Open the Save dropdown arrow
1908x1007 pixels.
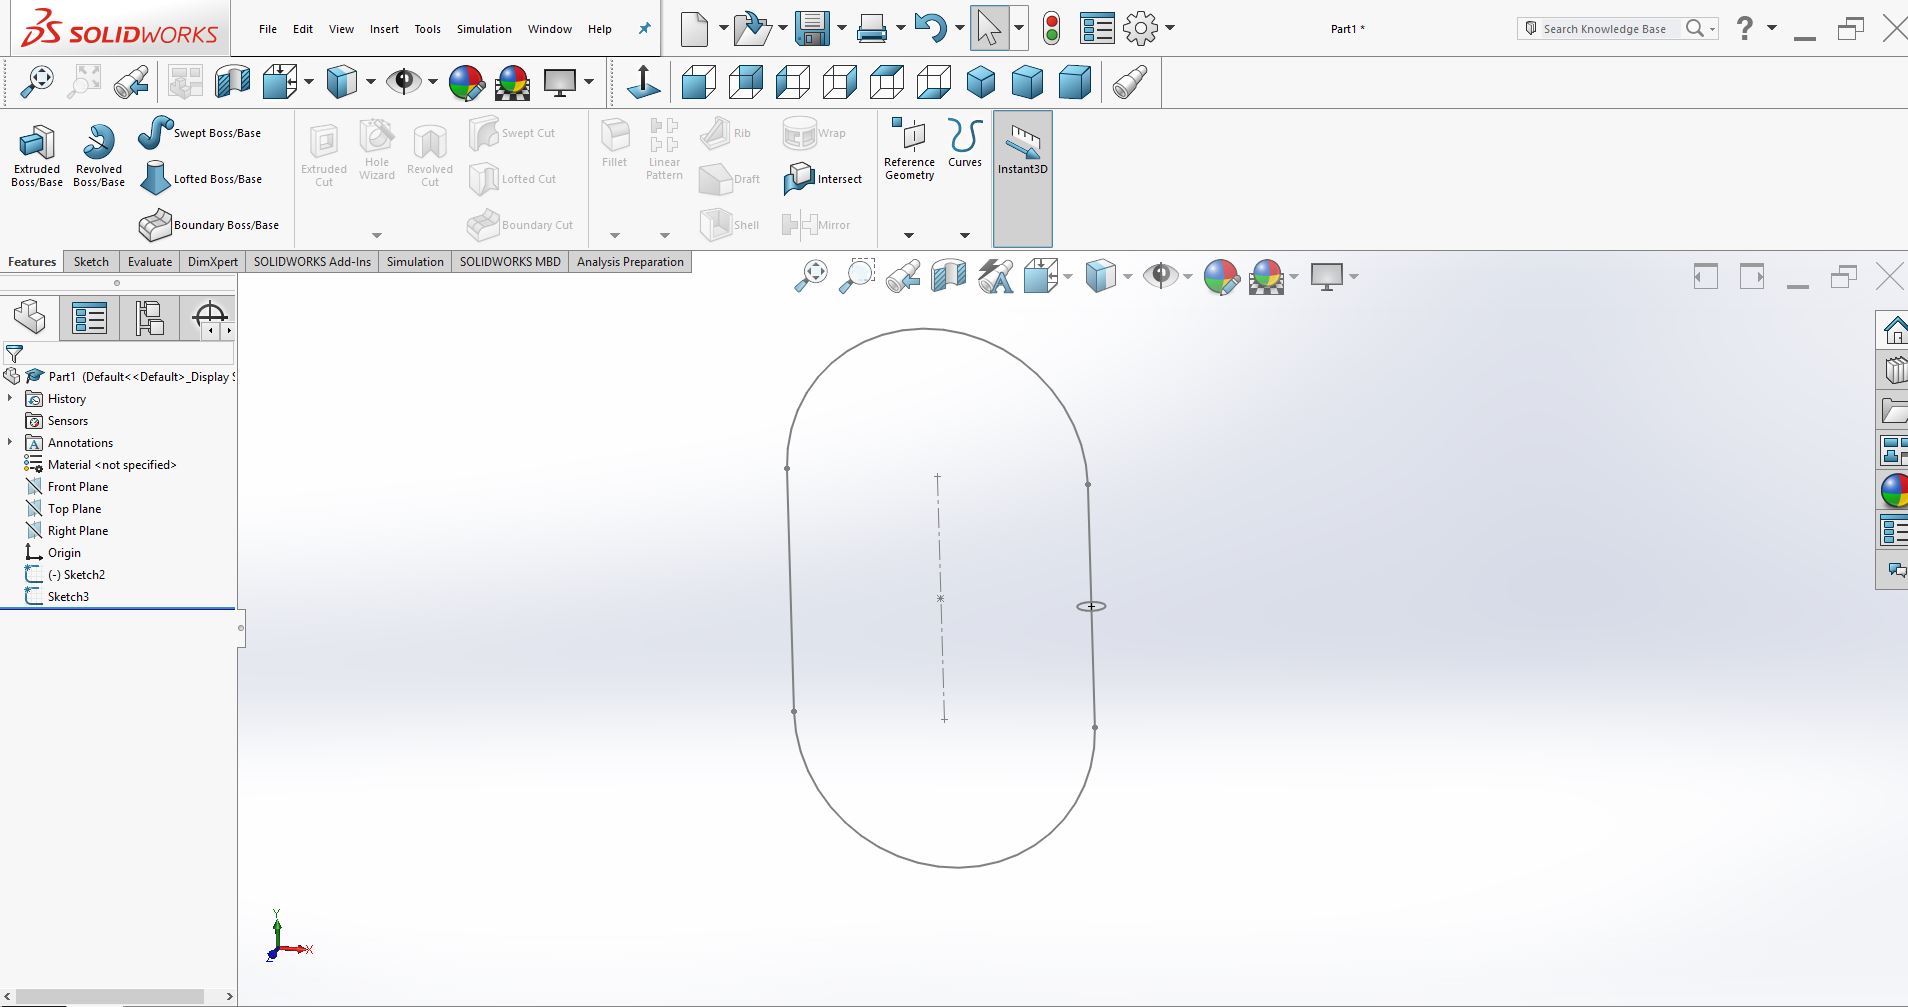click(x=841, y=28)
